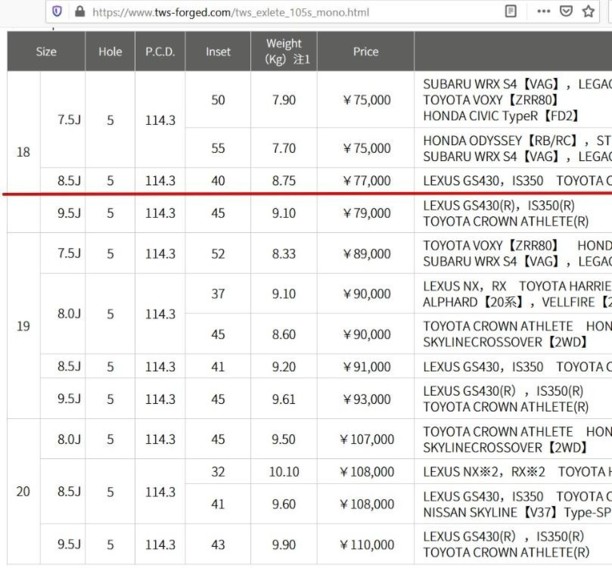Click the LEXUS NX, RX TOYOTA HARRIER text
Screen dimensions: 612x568
[x=517, y=286]
